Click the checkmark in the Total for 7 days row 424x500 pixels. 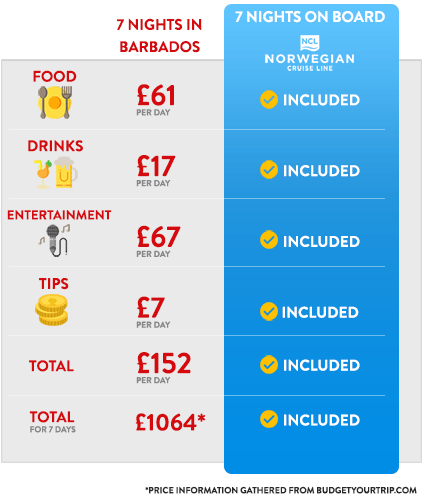pos(269,419)
